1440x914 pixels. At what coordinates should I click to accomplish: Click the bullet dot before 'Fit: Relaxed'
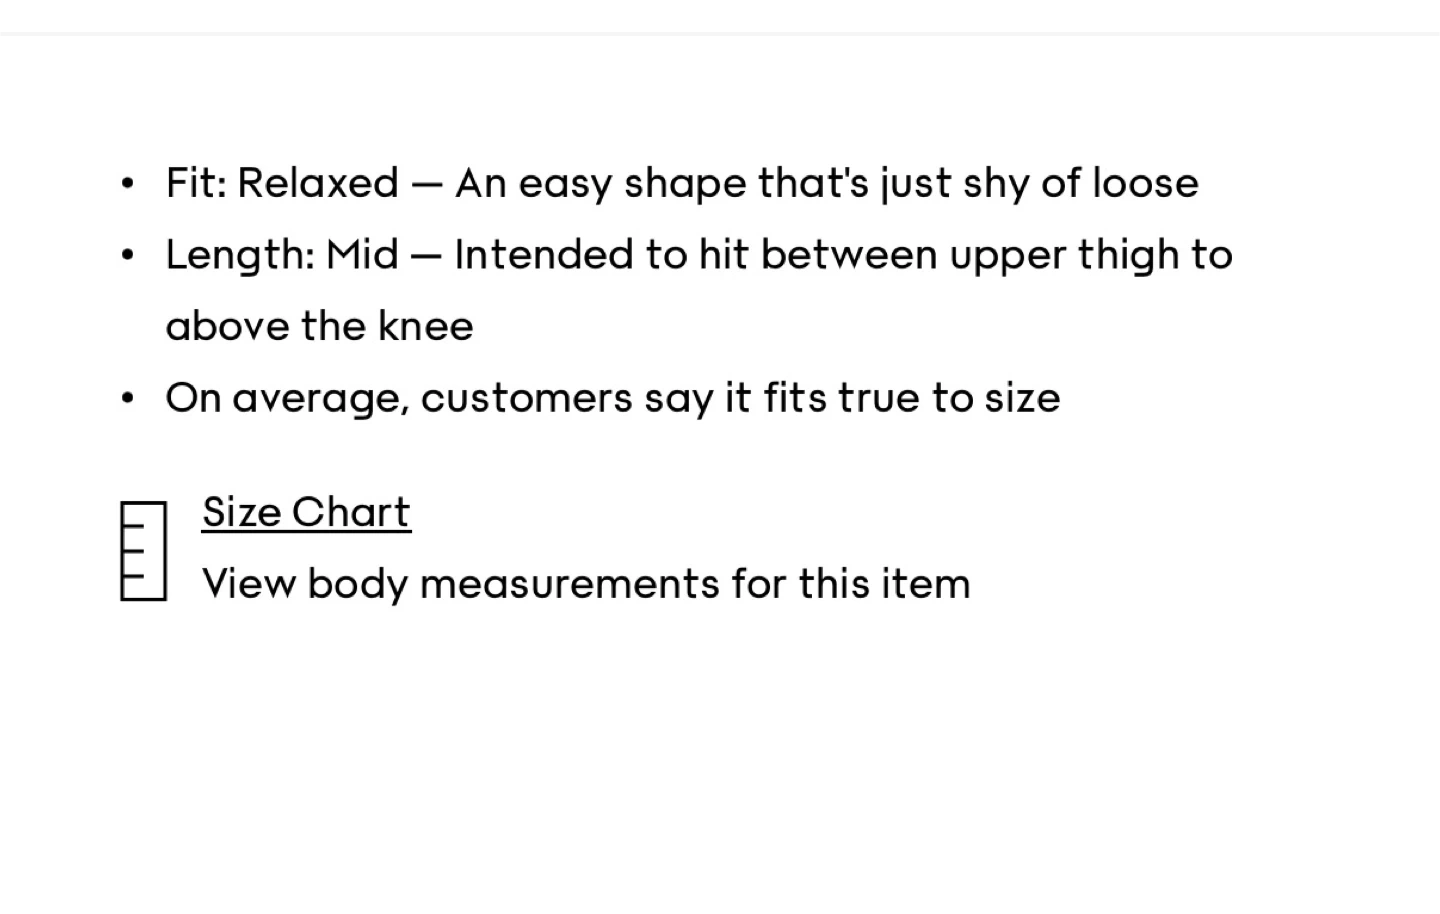point(127,184)
